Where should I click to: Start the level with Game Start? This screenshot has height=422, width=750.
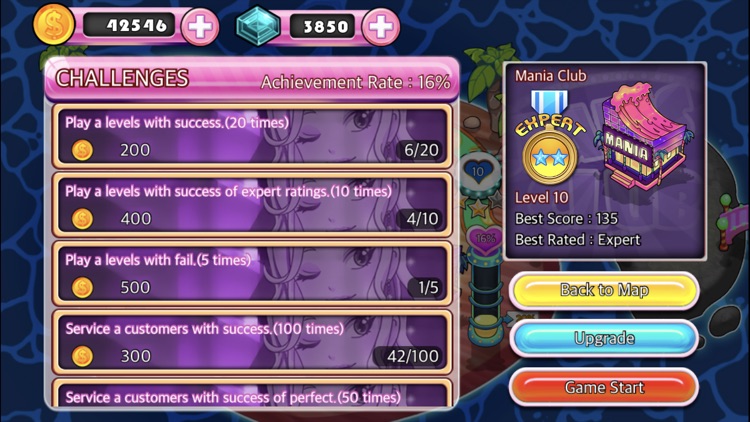pyautogui.click(x=604, y=387)
